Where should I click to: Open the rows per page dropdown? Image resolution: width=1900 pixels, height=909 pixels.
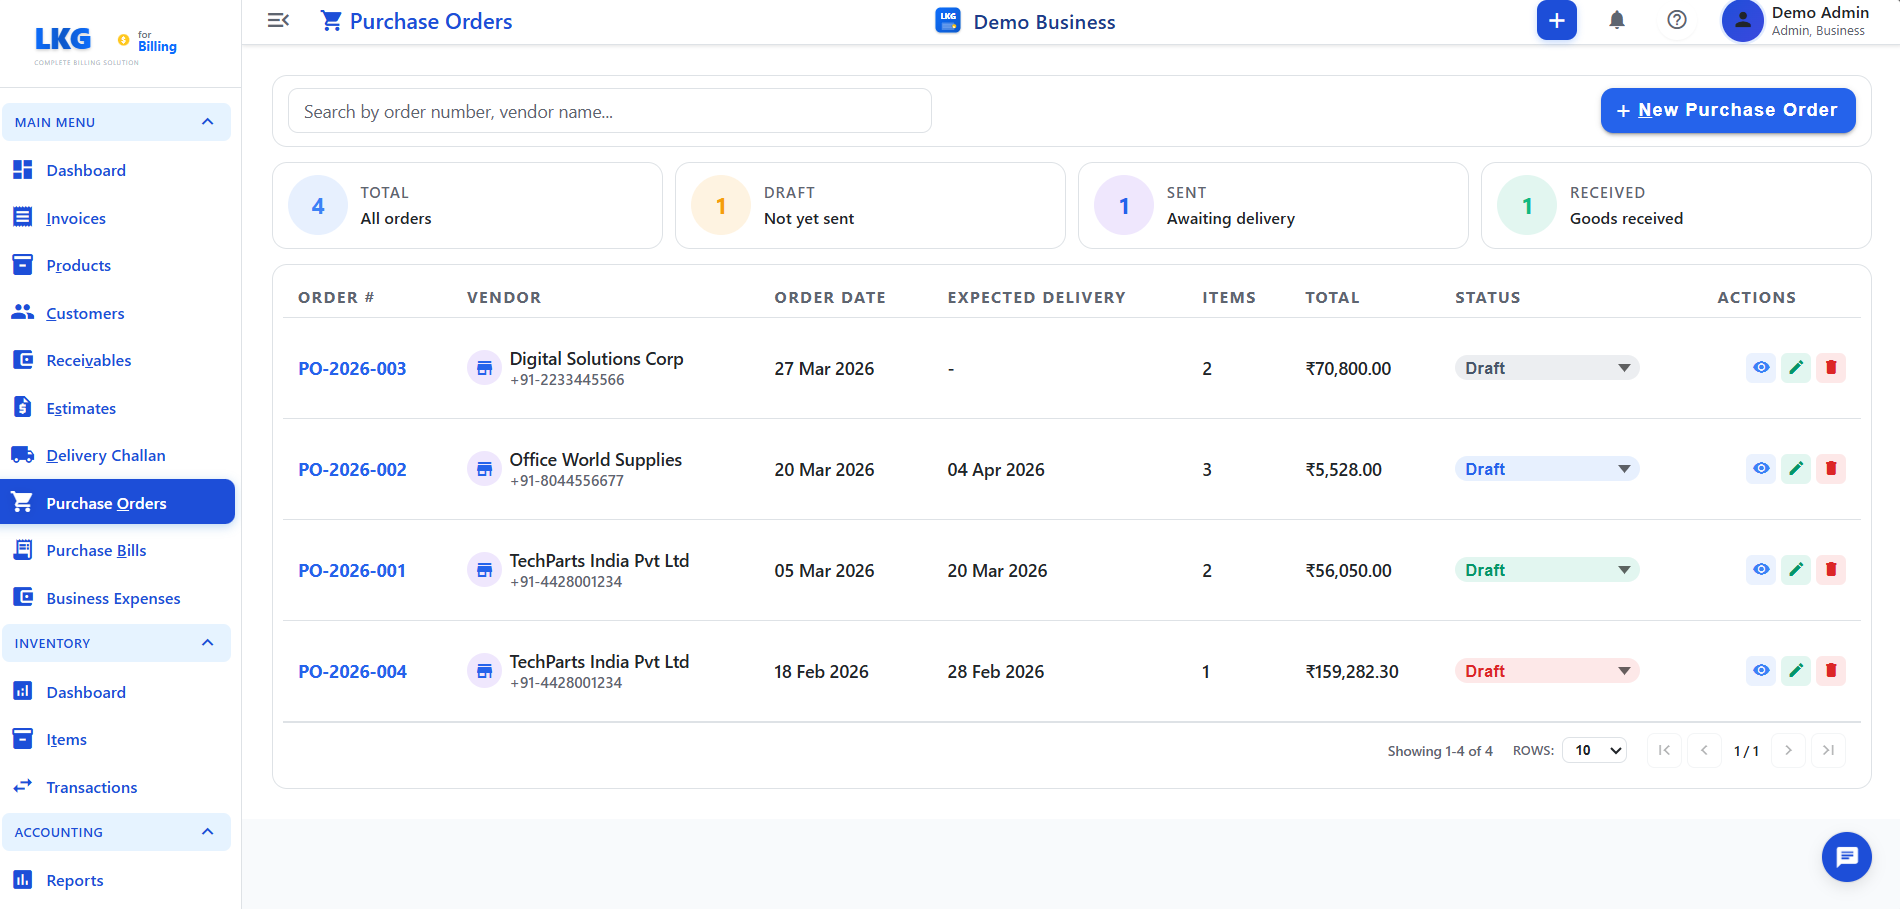coord(1595,751)
